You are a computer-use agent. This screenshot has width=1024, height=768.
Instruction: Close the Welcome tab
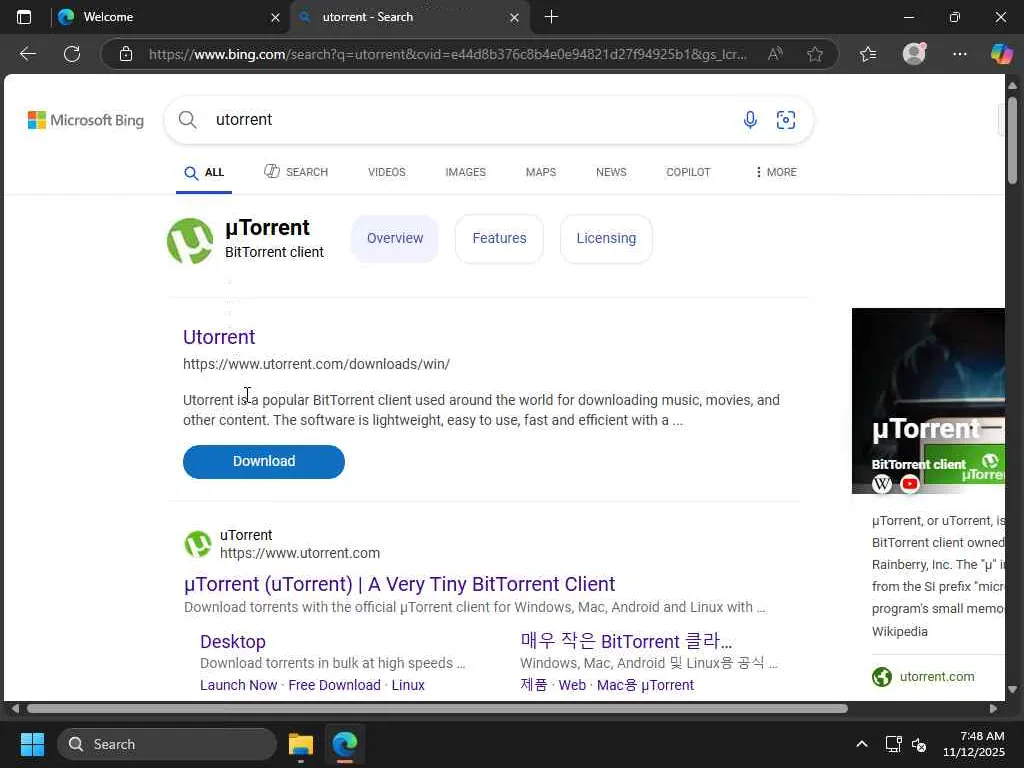(275, 18)
